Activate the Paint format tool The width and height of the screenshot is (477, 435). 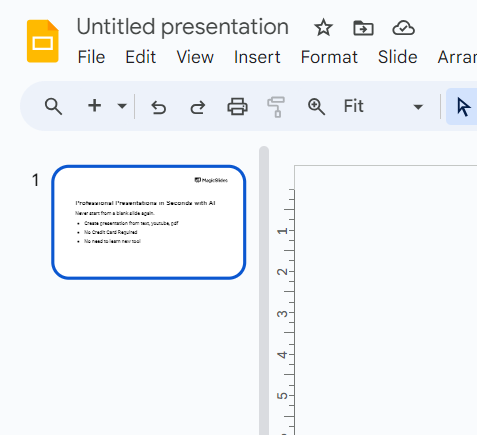tap(276, 107)
